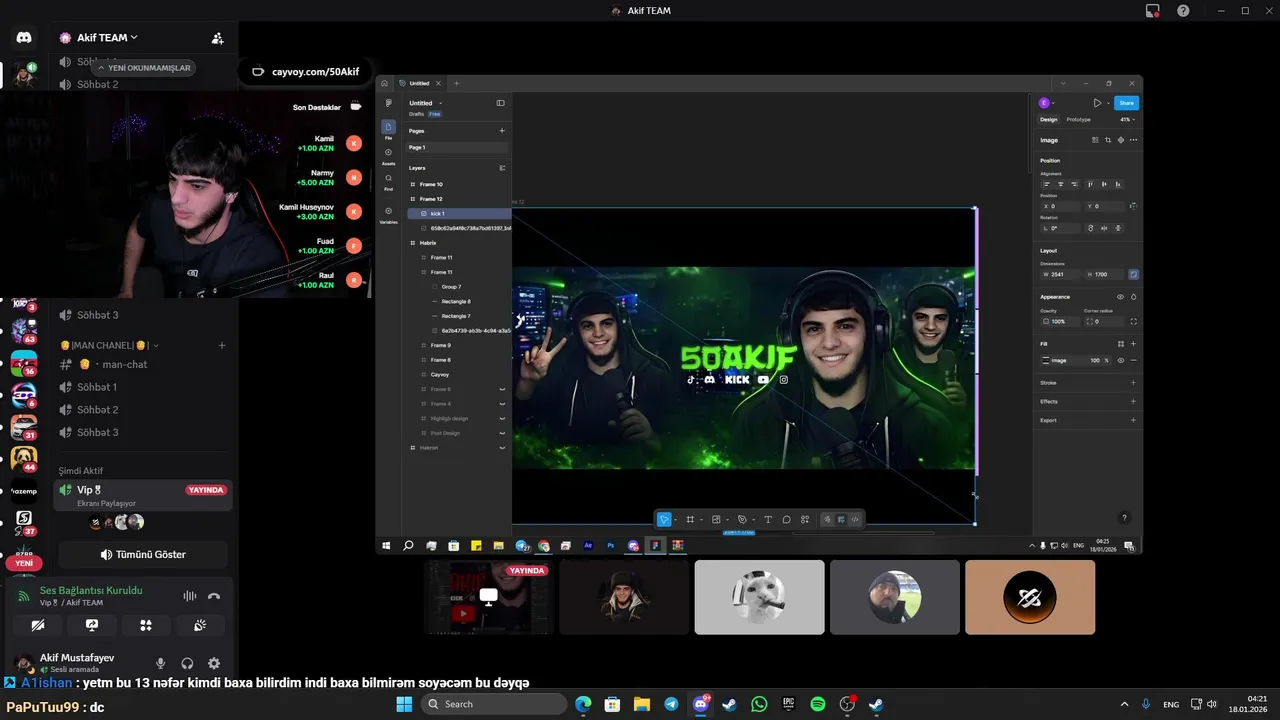This screenshot has height=720, width=1280.
Task: Click the Figma present play icon
Action: (x=1097, y=103)
